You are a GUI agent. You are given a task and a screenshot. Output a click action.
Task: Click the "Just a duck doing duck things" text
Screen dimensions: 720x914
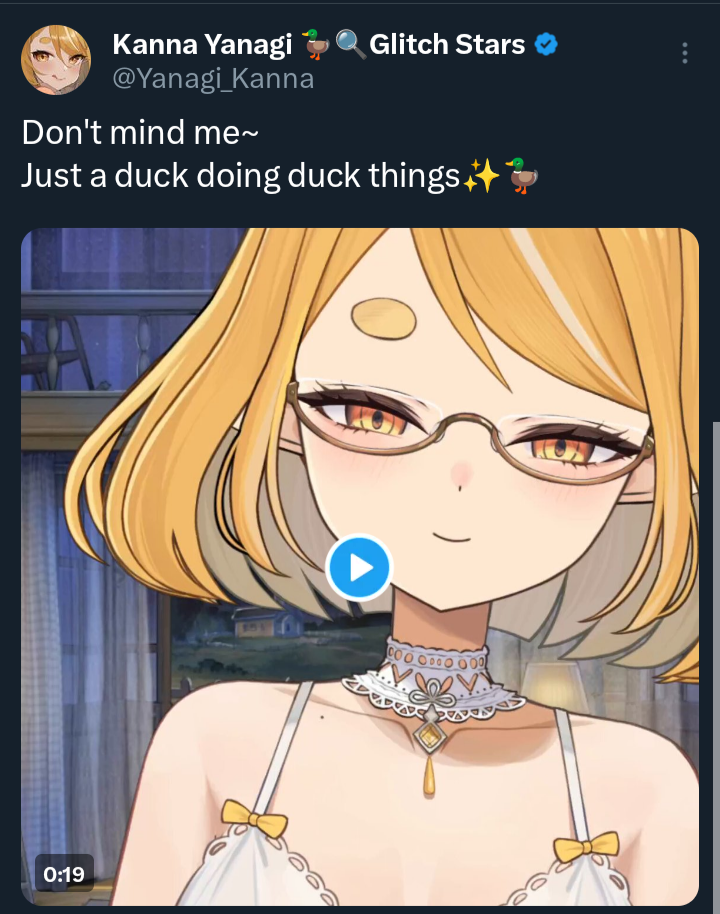coord(241,175)
